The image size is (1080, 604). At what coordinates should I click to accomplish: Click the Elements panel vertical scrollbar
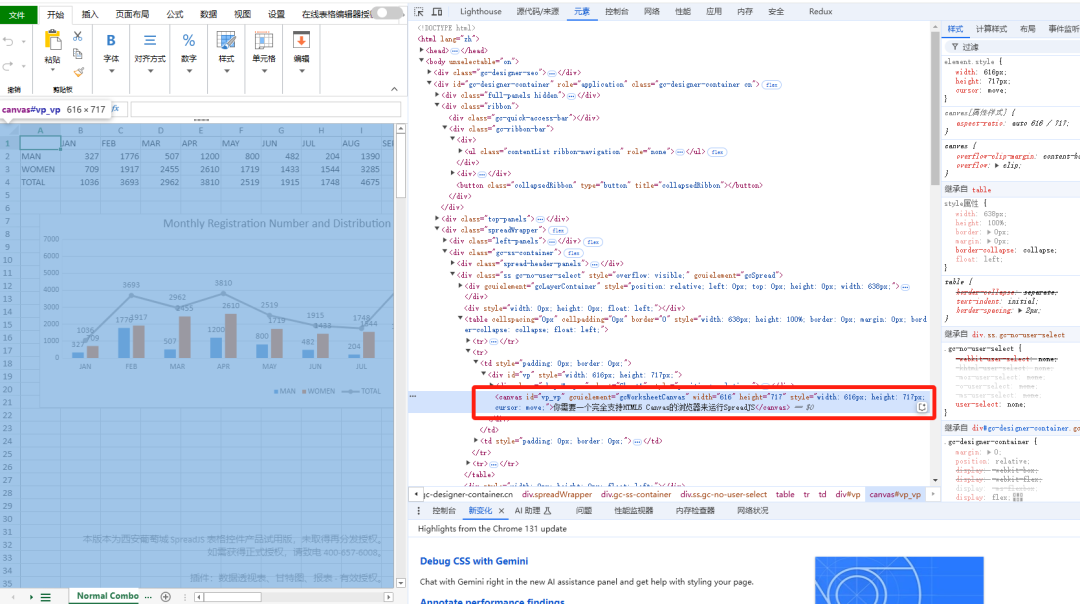[x=935, y=110]
